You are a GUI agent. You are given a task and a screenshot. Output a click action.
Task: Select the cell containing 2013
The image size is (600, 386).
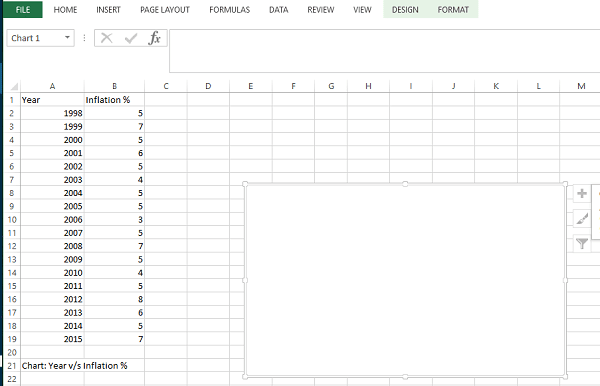[52, 313]
